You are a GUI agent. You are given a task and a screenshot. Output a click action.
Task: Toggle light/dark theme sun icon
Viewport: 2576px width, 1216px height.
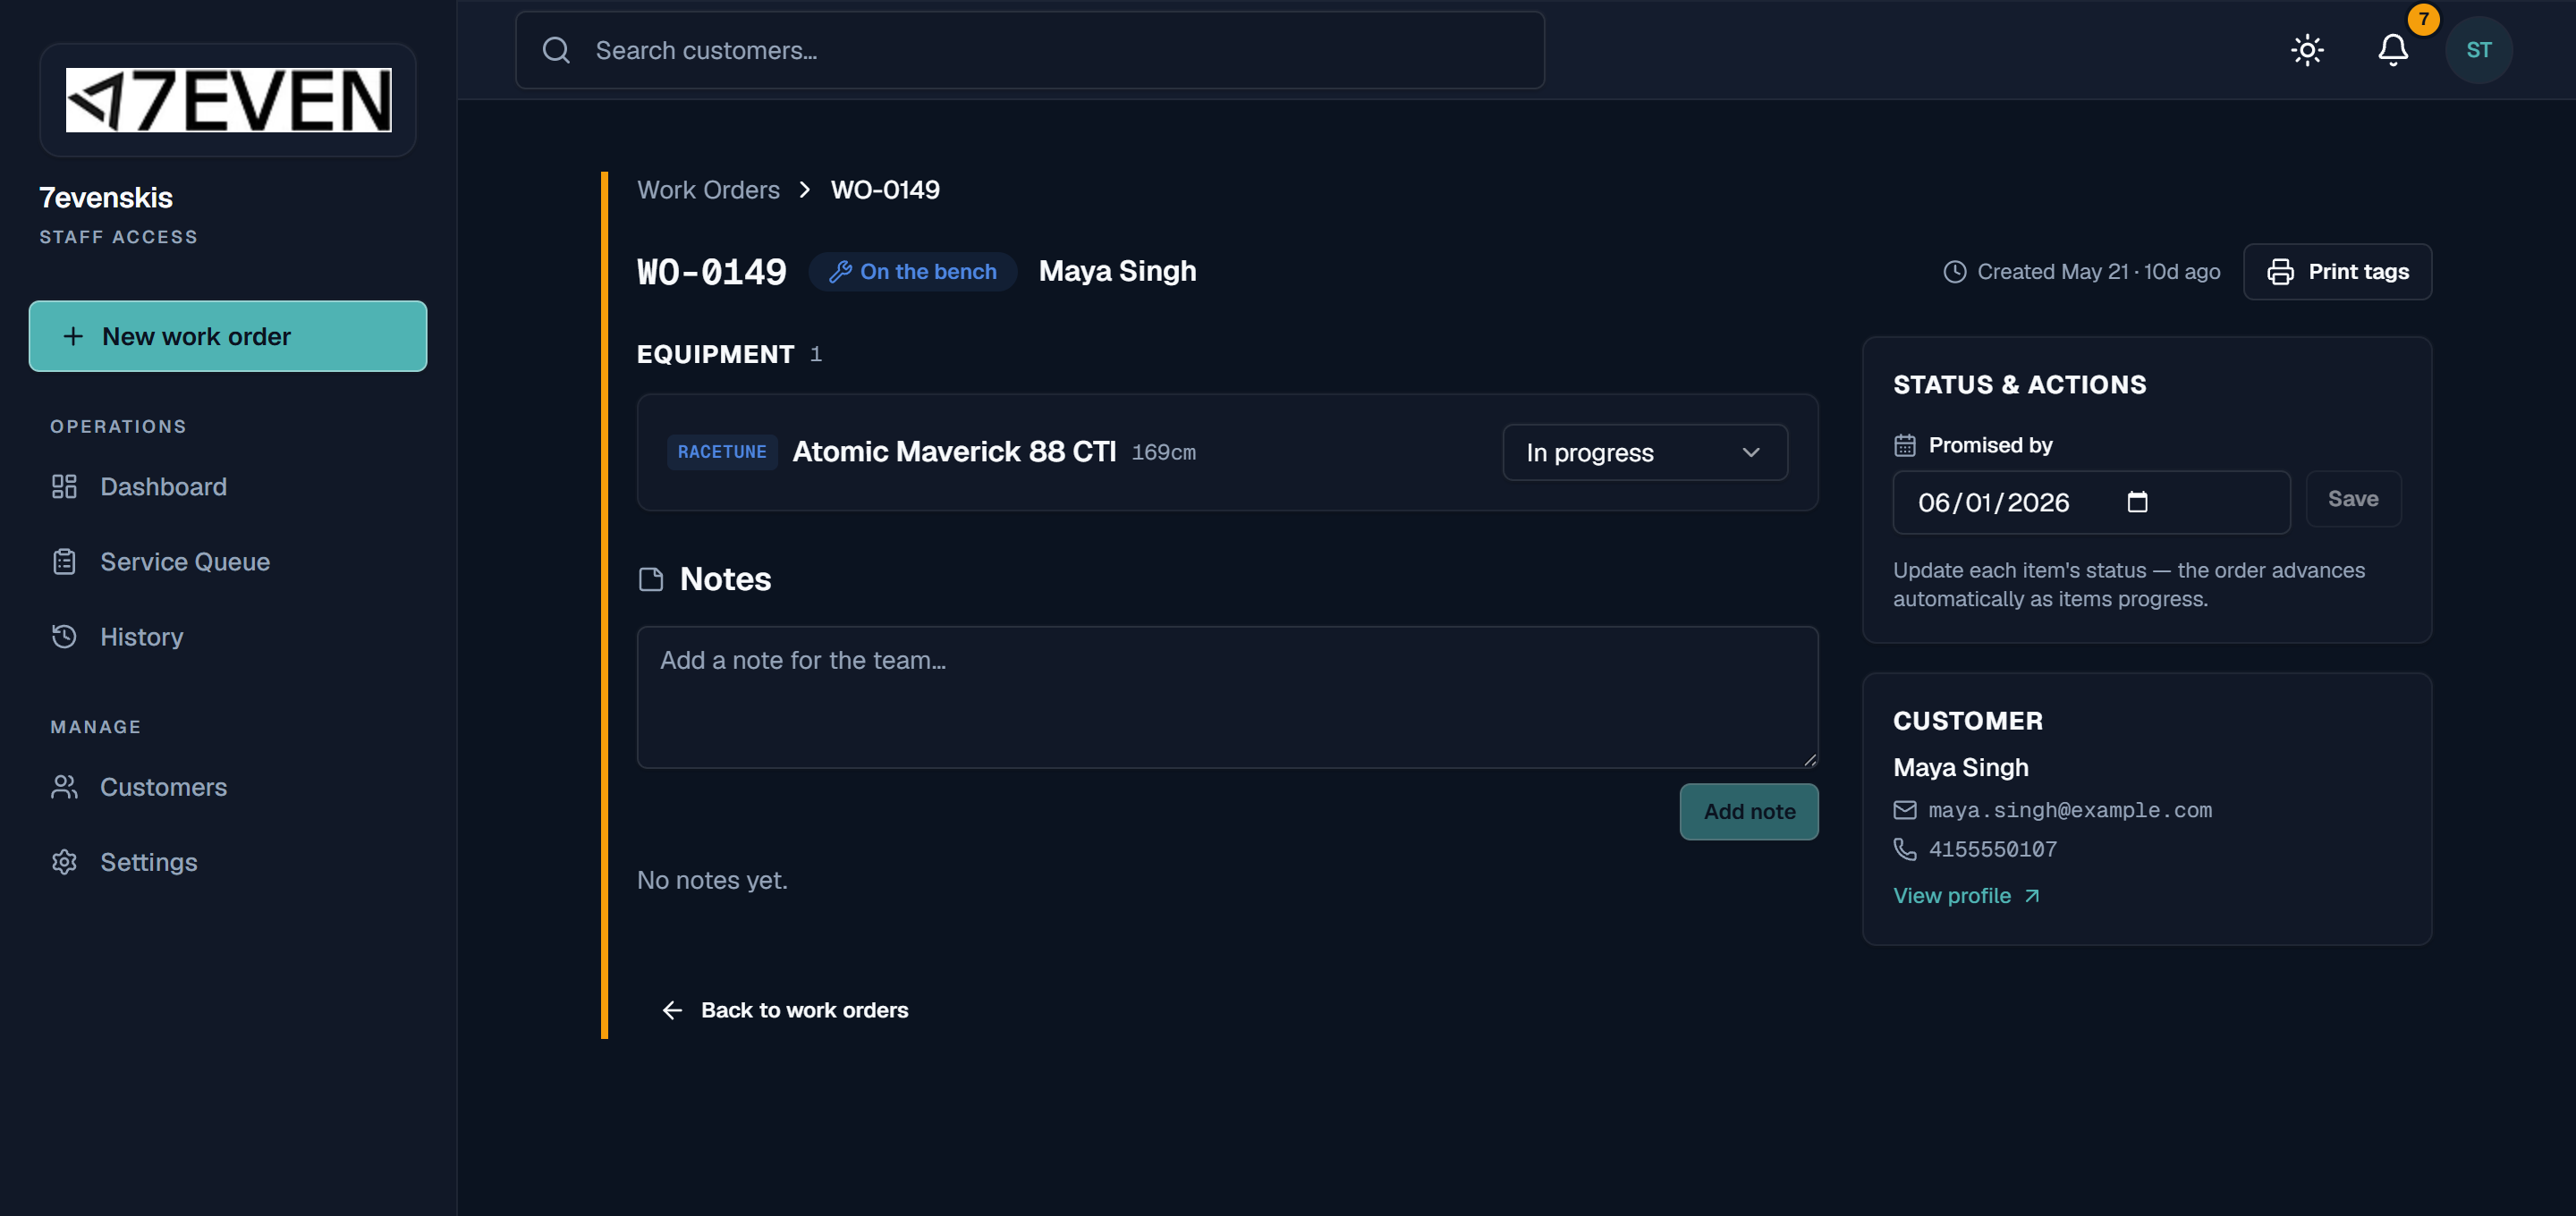pos(2307,50)
